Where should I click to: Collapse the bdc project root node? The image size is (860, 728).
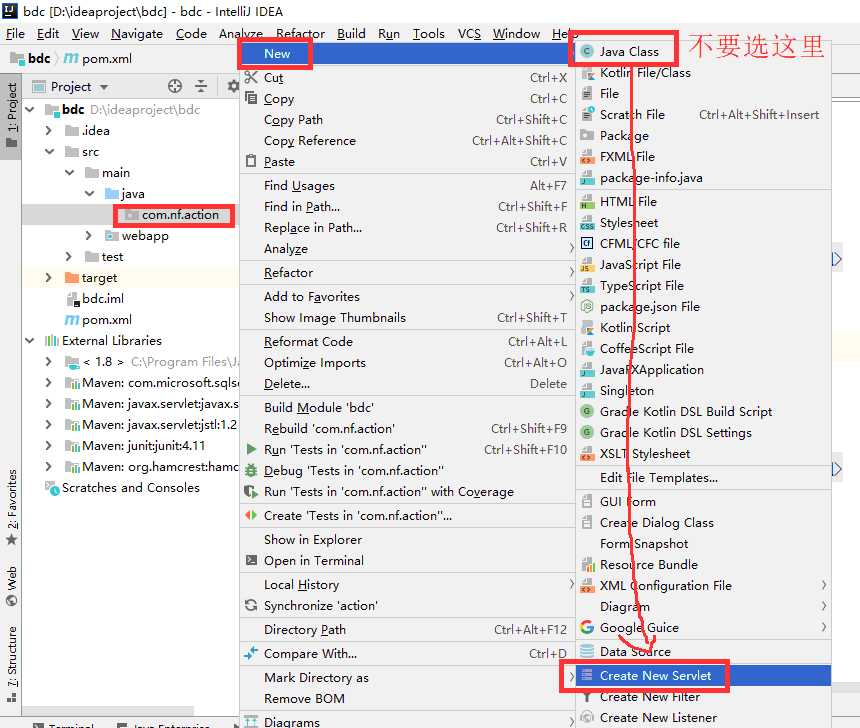point(30,109)
